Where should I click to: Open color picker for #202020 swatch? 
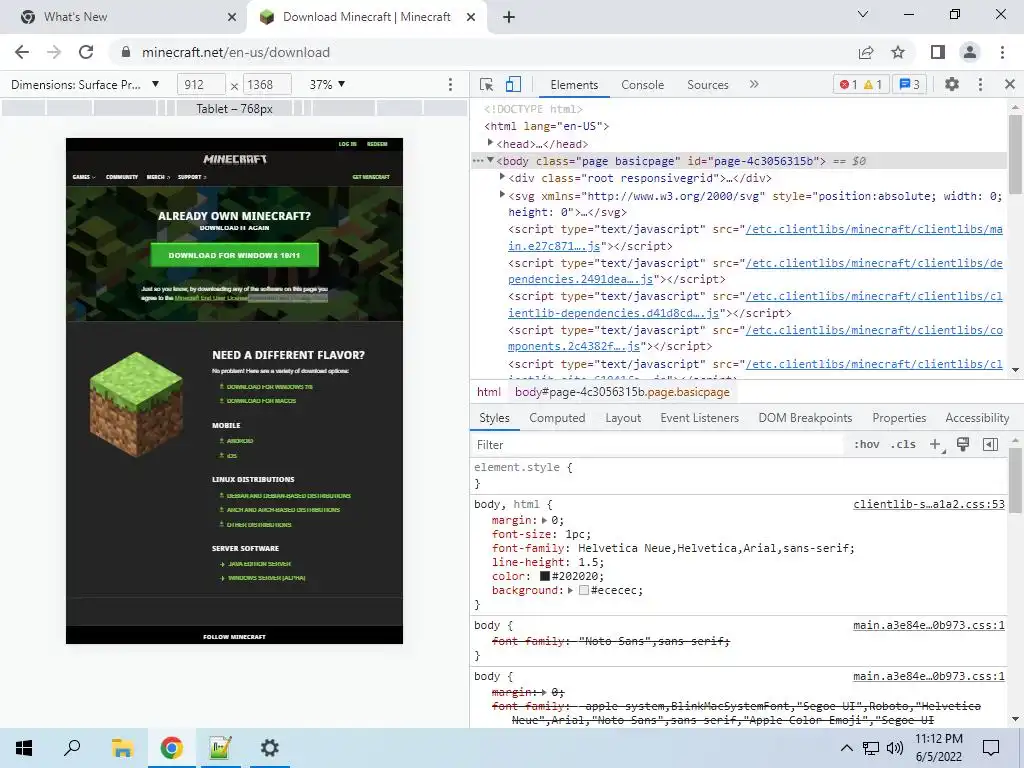(x=545, y=576)
